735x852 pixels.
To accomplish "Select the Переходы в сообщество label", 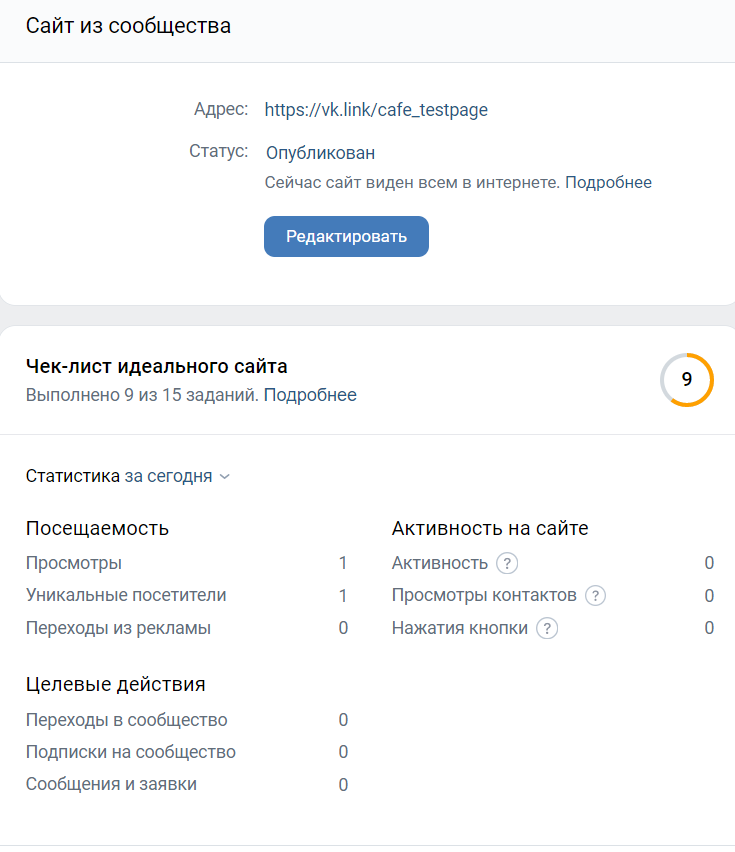I will [x=127, y=720].
